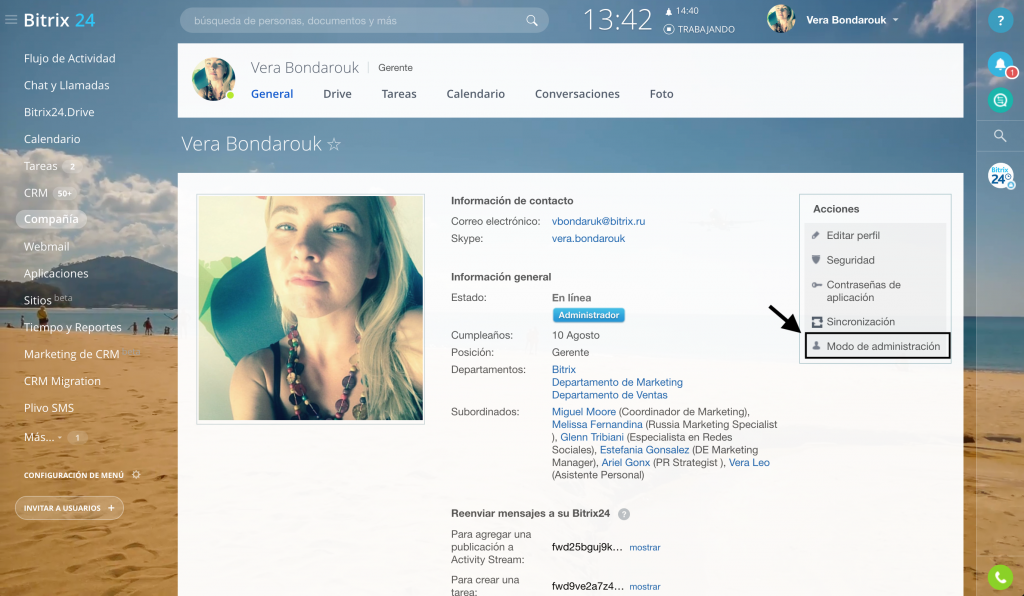Switch to the Drive tab
The width and height of the screenshot is (1024, 596).
(x=337, y=94)
